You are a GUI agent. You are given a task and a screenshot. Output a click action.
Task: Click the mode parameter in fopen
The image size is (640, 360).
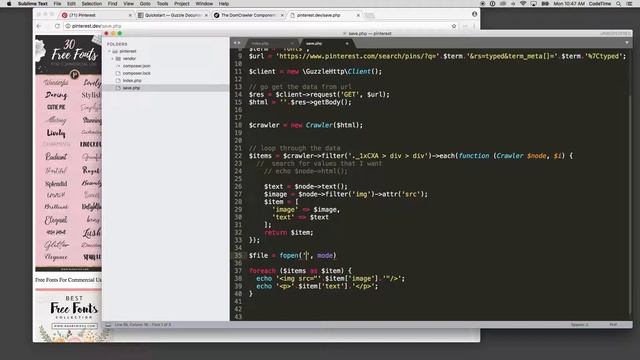(x=324, y=256)
